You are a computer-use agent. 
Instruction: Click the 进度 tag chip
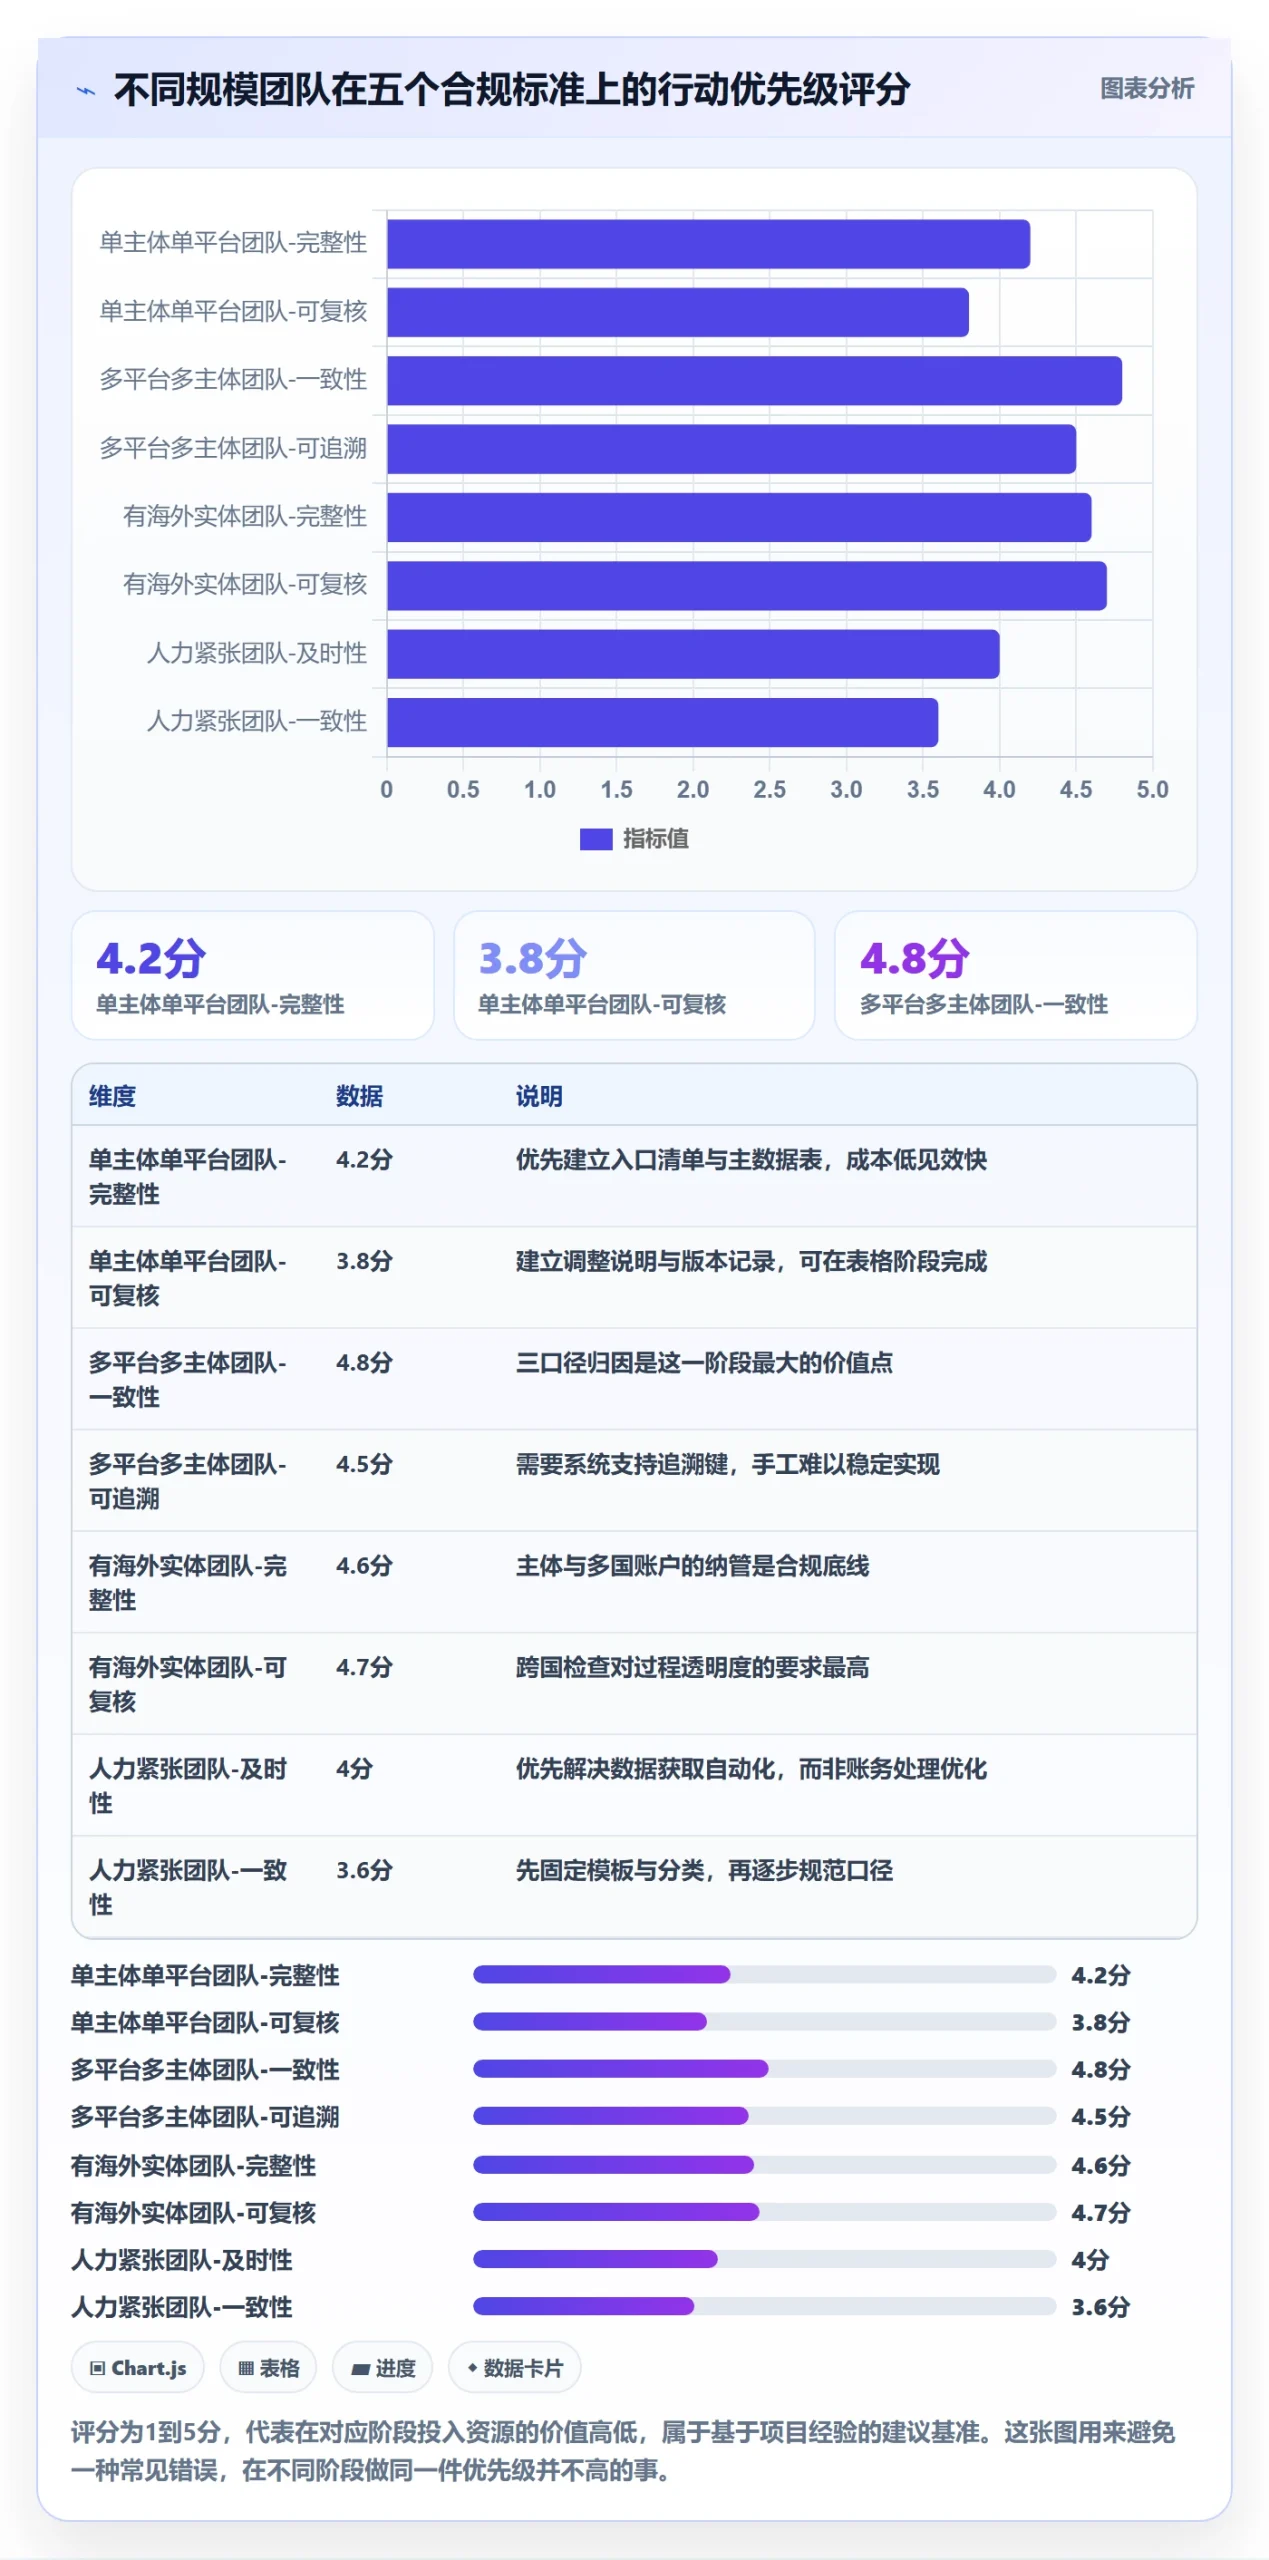[x=382, y=2367]
